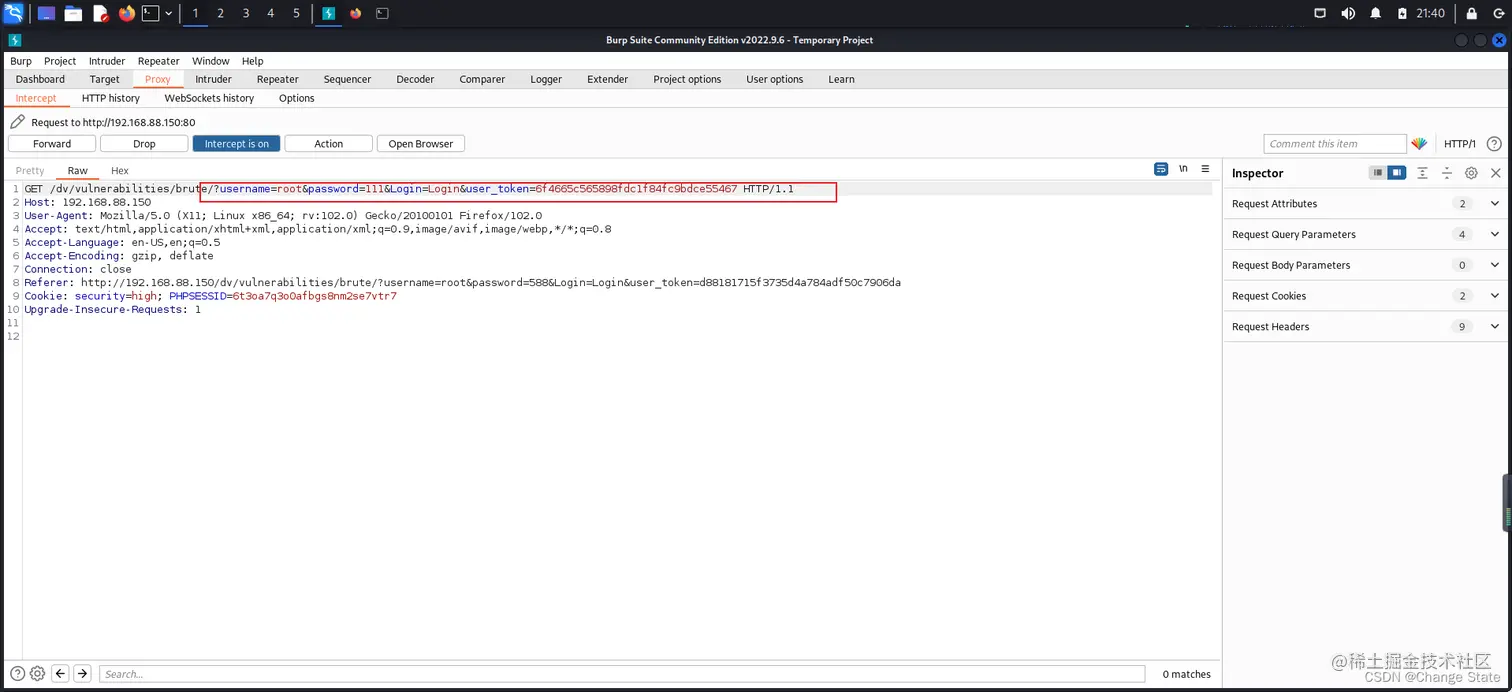1512x692 pixels.
Task: Toggle showing non-printable characters (\n)
Action: click(1184, 169)
